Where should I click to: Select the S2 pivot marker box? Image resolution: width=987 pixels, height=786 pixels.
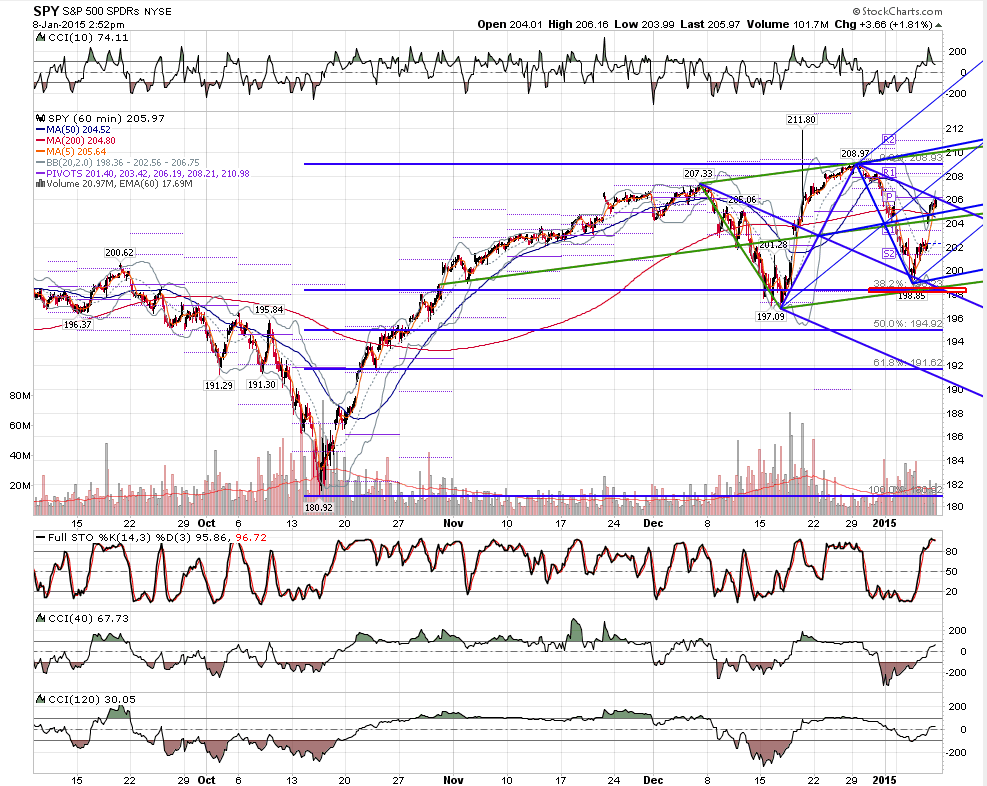[888, 254]
